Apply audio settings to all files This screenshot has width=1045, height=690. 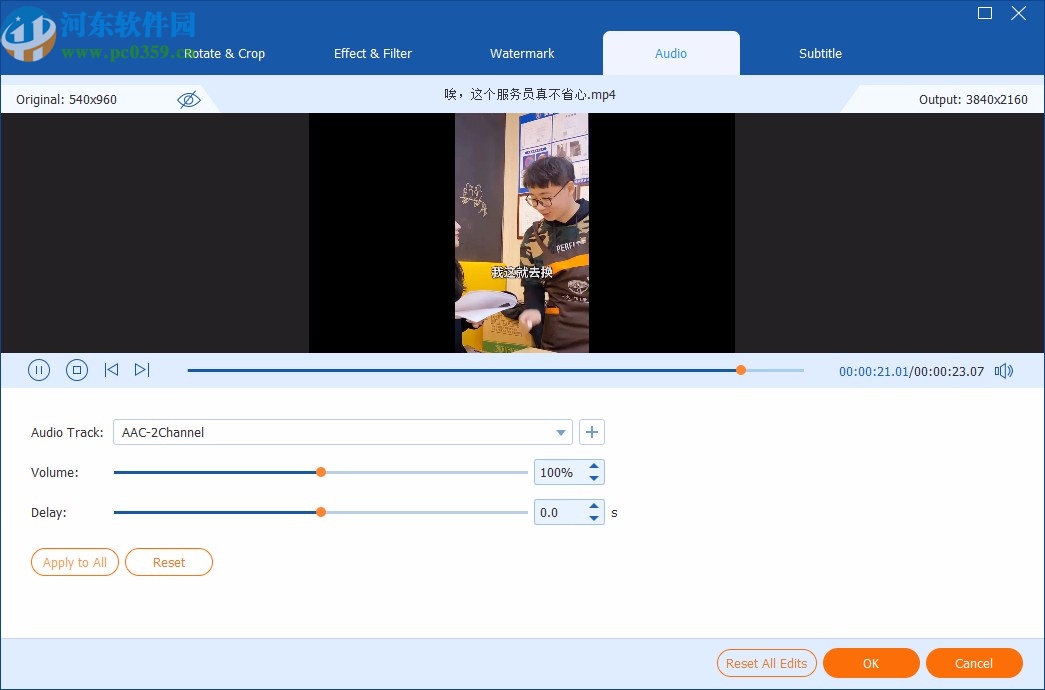(74, 562)
